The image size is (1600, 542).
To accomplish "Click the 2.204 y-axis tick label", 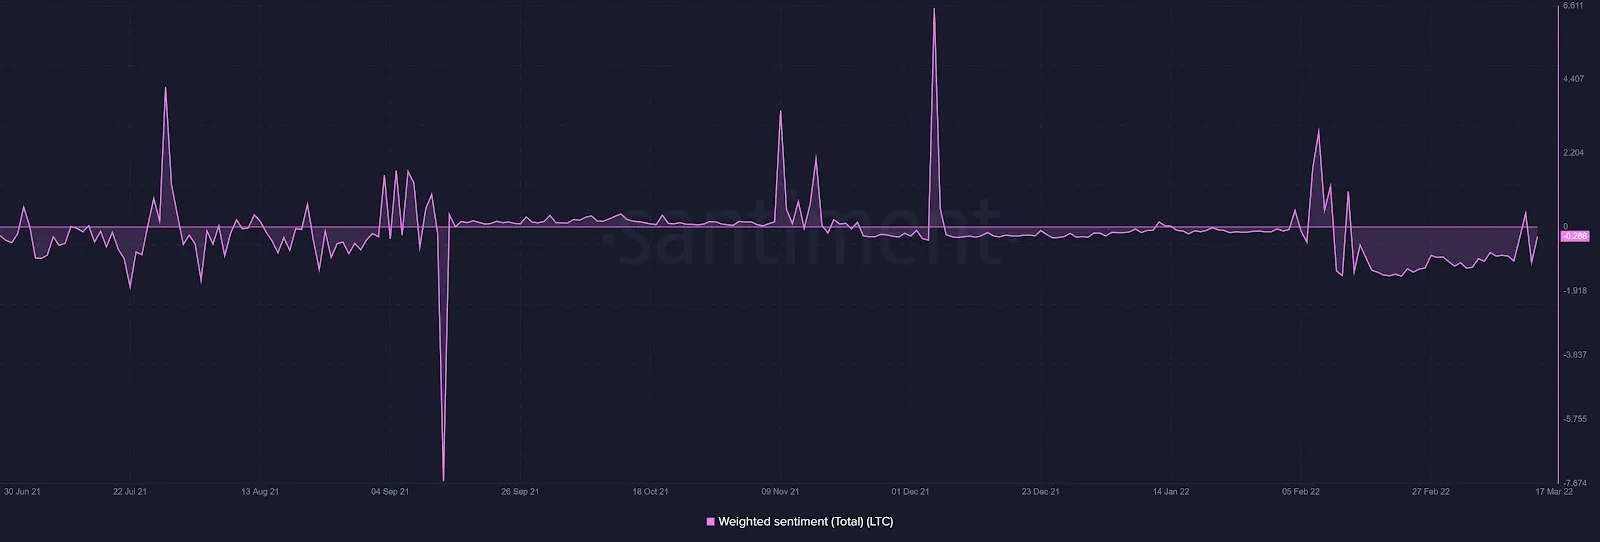I will coord(1573,153).
